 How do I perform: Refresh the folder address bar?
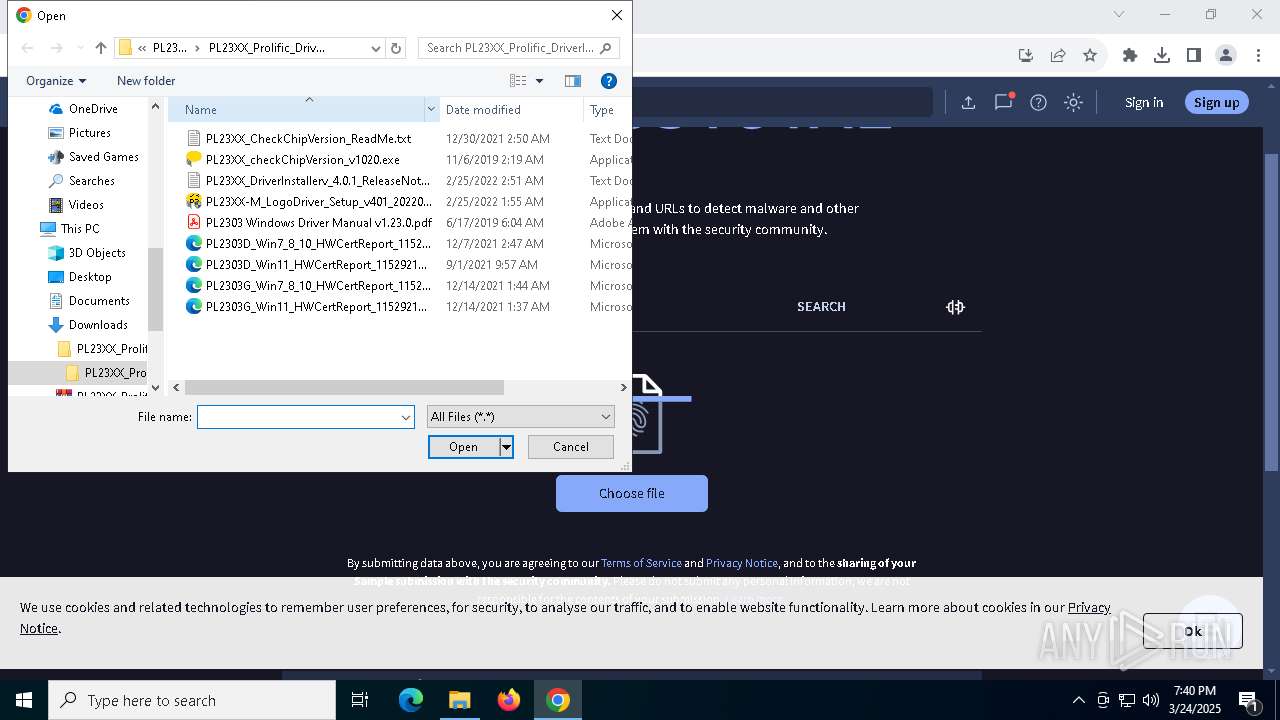click(x=396, y=48)
